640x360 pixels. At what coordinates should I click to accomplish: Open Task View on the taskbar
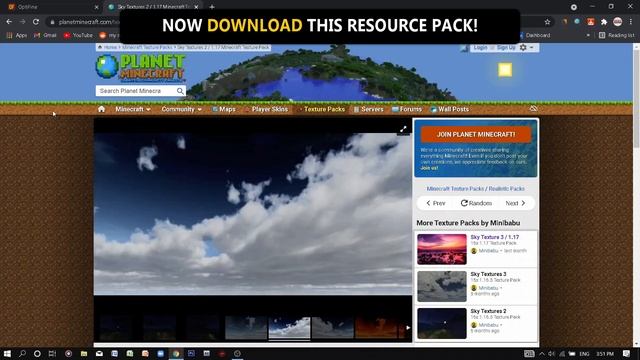(x=52, y=353)
